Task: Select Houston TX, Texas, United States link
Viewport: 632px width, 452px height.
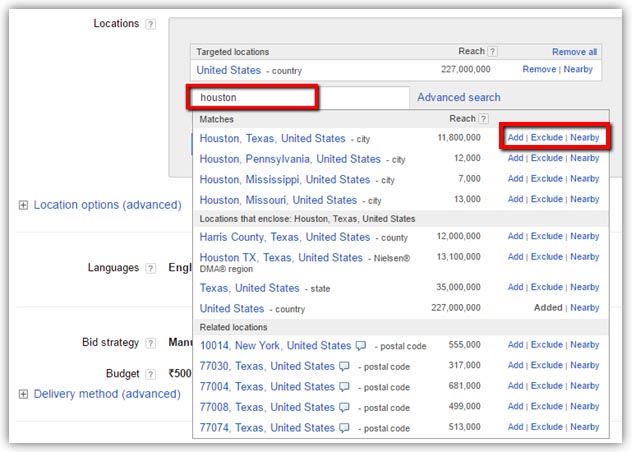Action: point(281,258)
